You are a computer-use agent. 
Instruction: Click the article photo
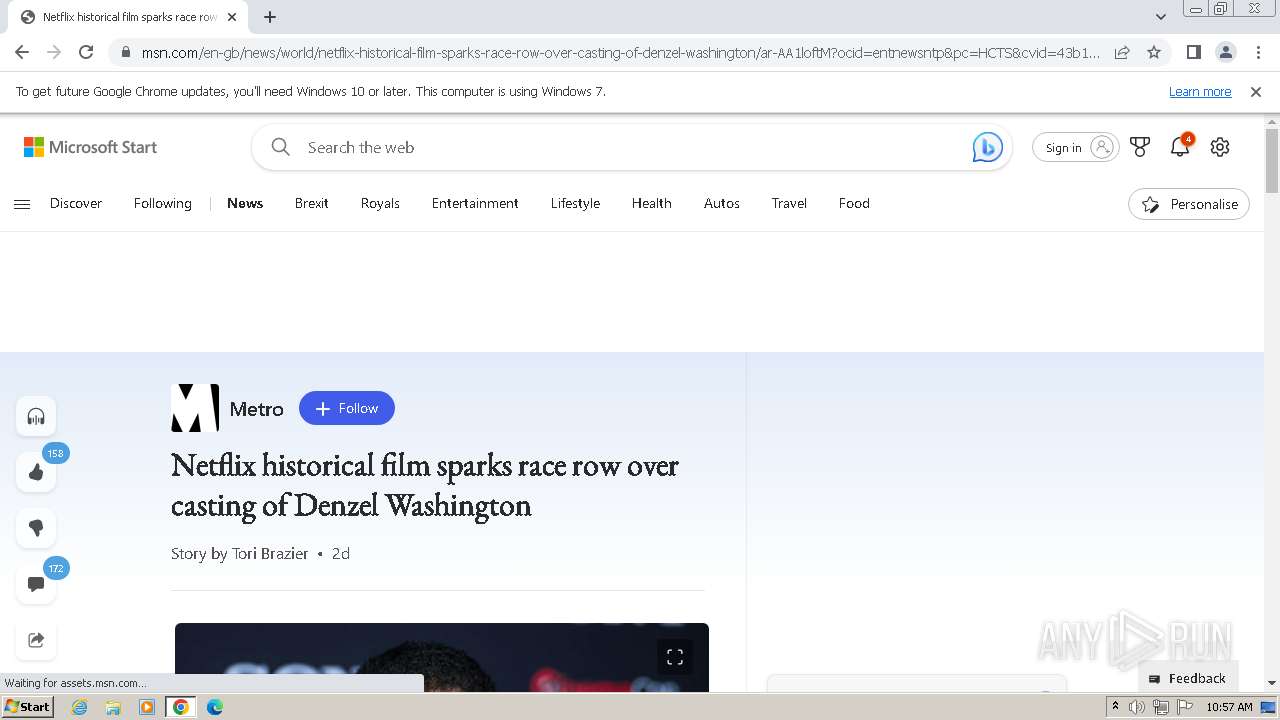pyautogui.click(x=442, y=658)
